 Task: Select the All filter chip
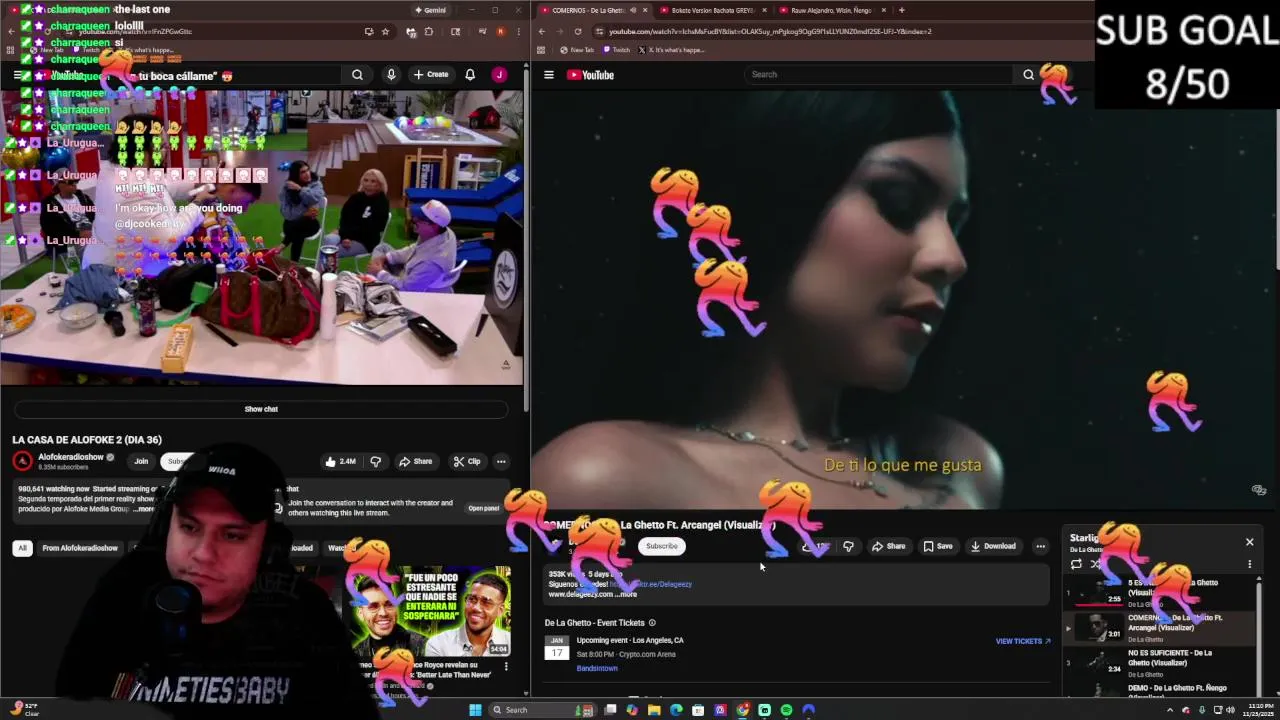pos(22,548)
